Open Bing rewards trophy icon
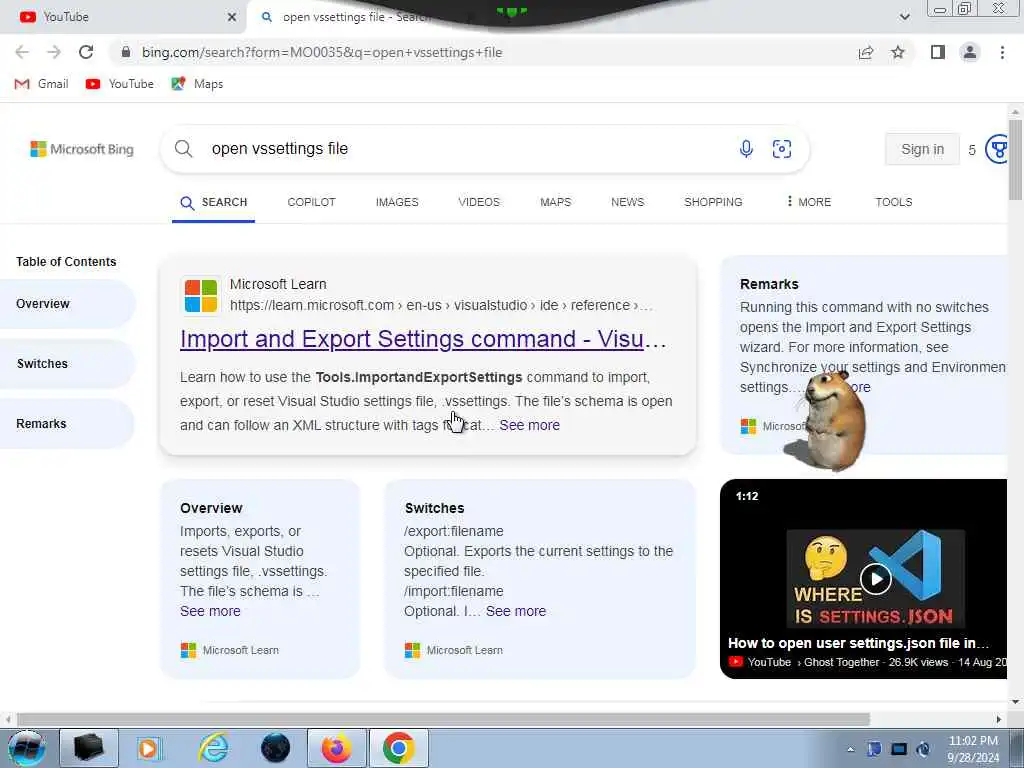The height and width of the screenshot is (768, 1024). point(998,150)
